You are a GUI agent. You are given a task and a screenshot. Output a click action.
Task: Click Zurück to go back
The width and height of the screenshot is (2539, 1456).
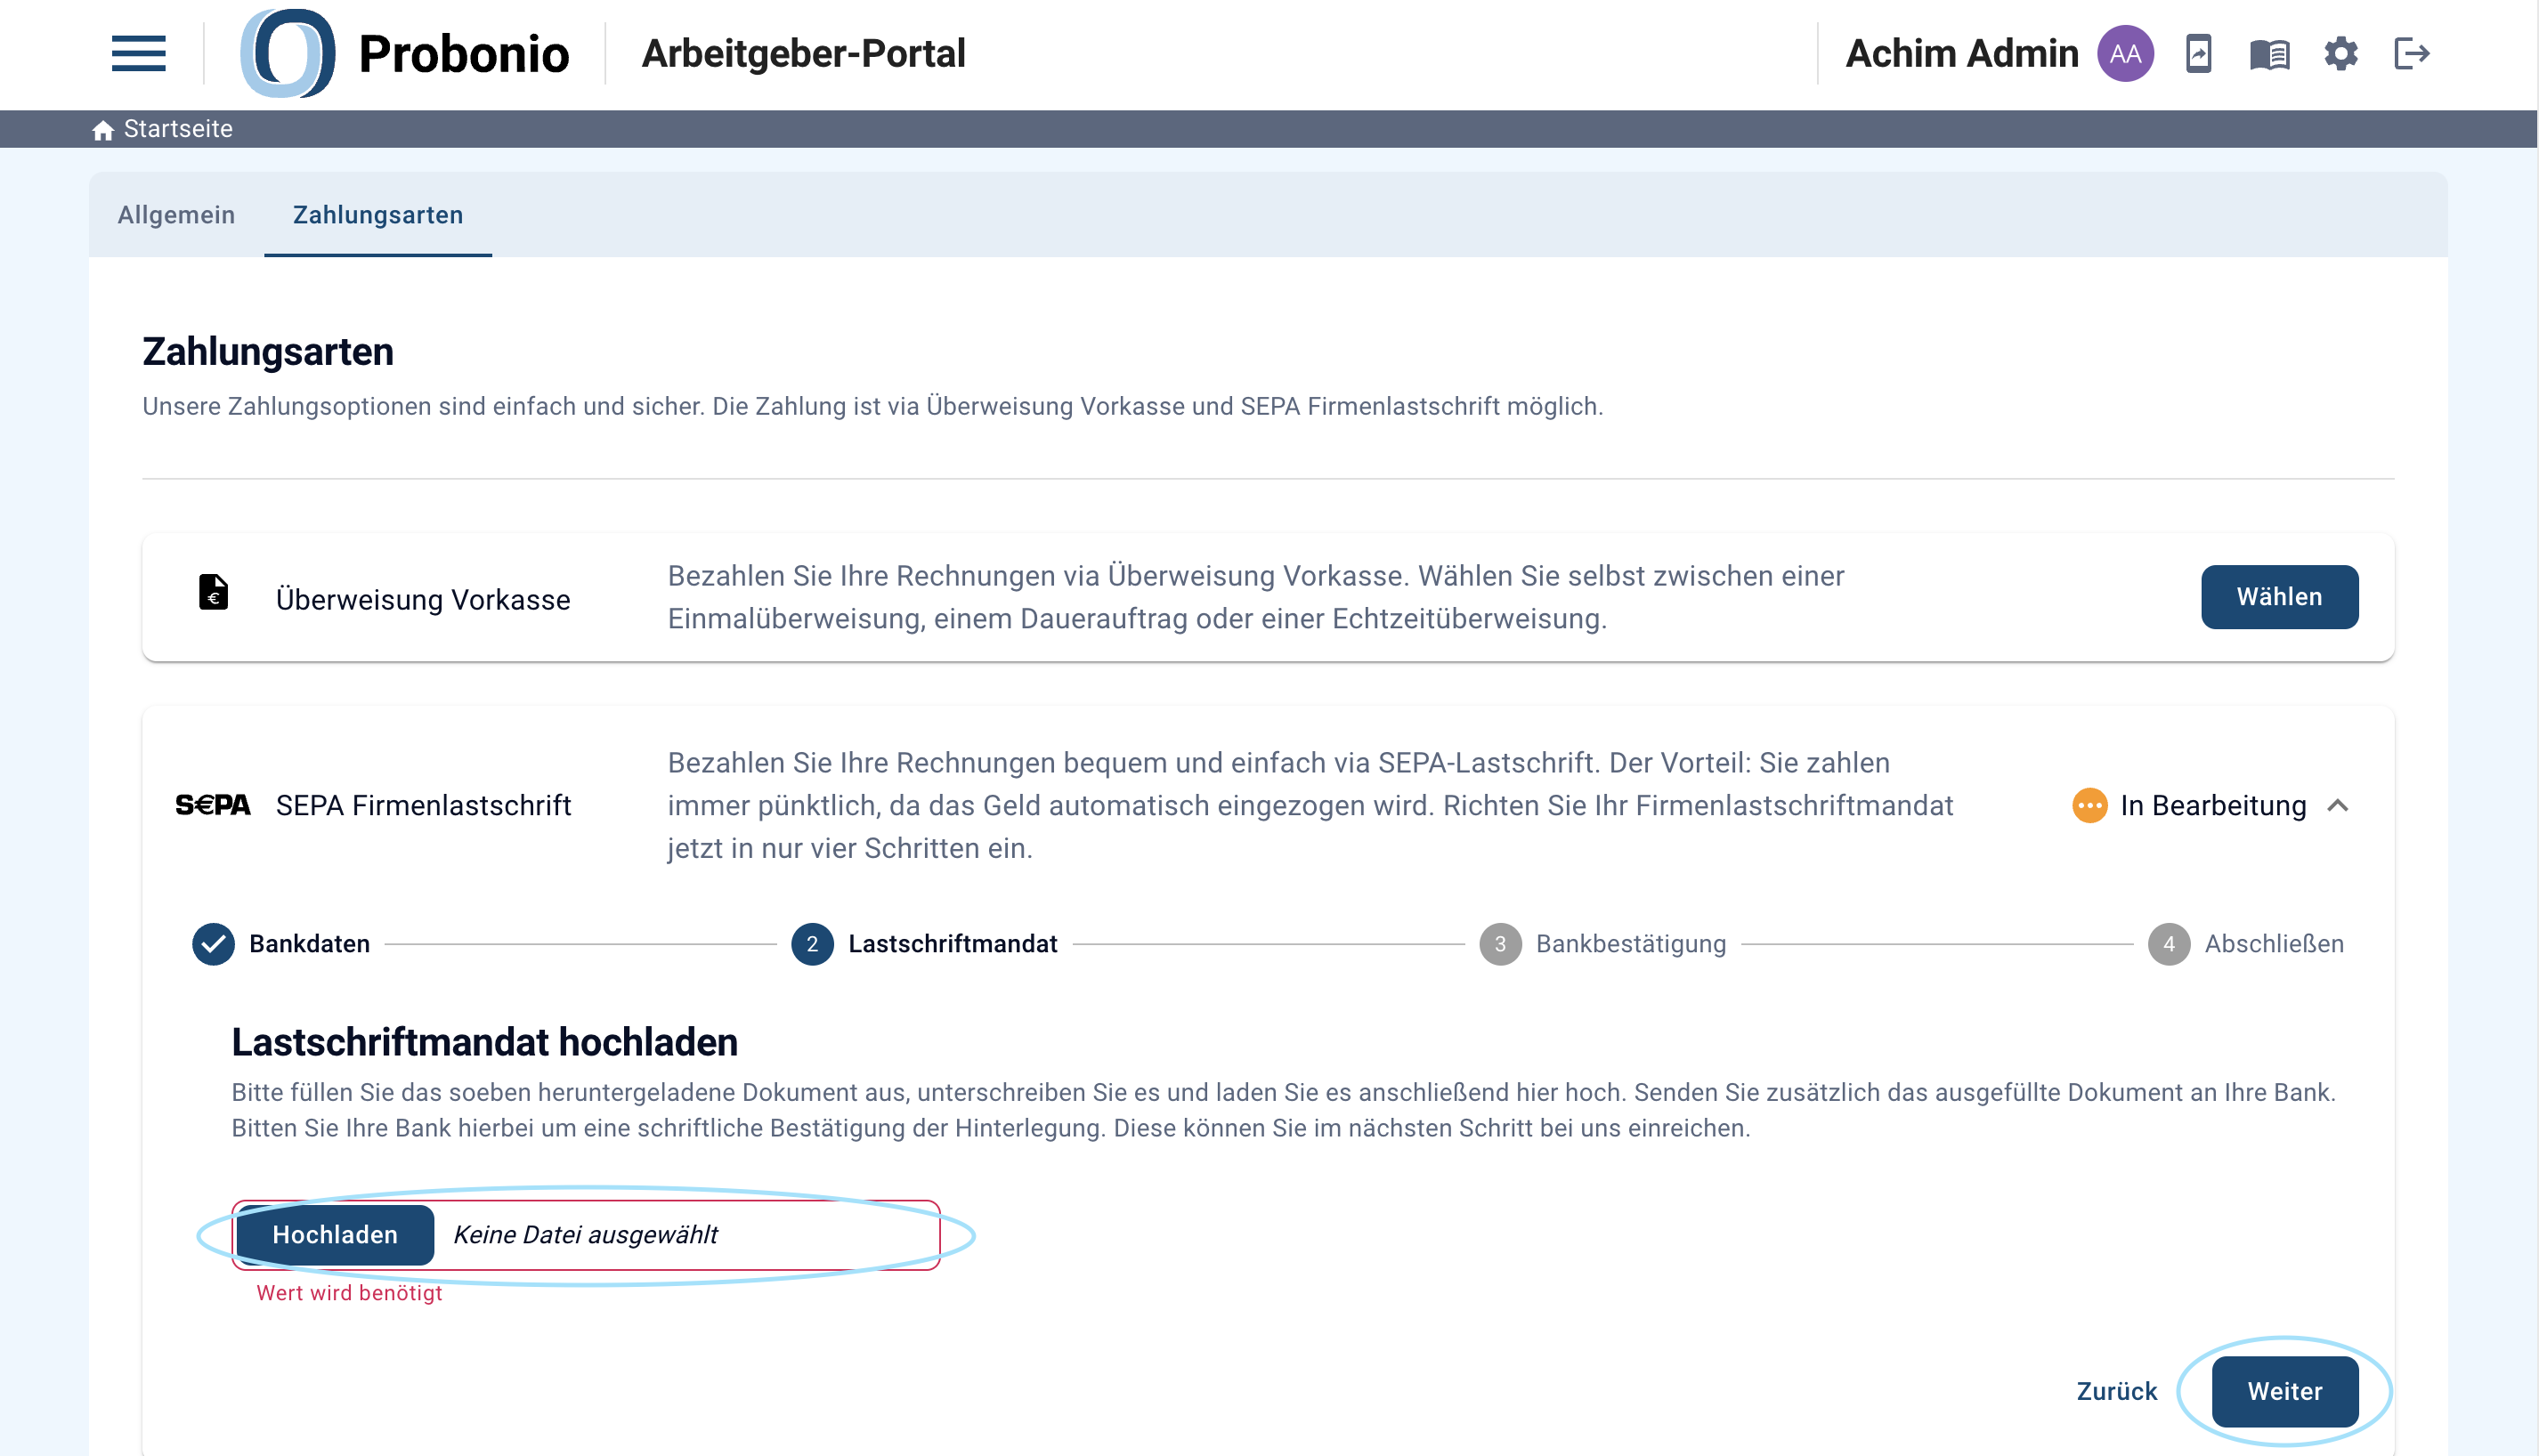[x=2117, y=1391]
